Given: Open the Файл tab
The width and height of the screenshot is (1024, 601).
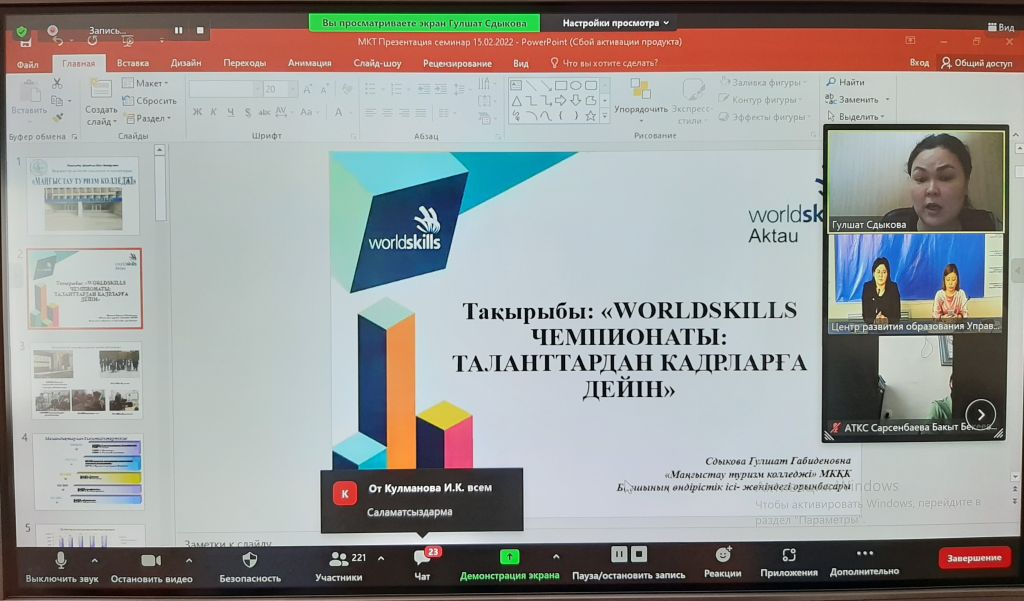Looking at the screenshot, I should [x=27, y=64].
